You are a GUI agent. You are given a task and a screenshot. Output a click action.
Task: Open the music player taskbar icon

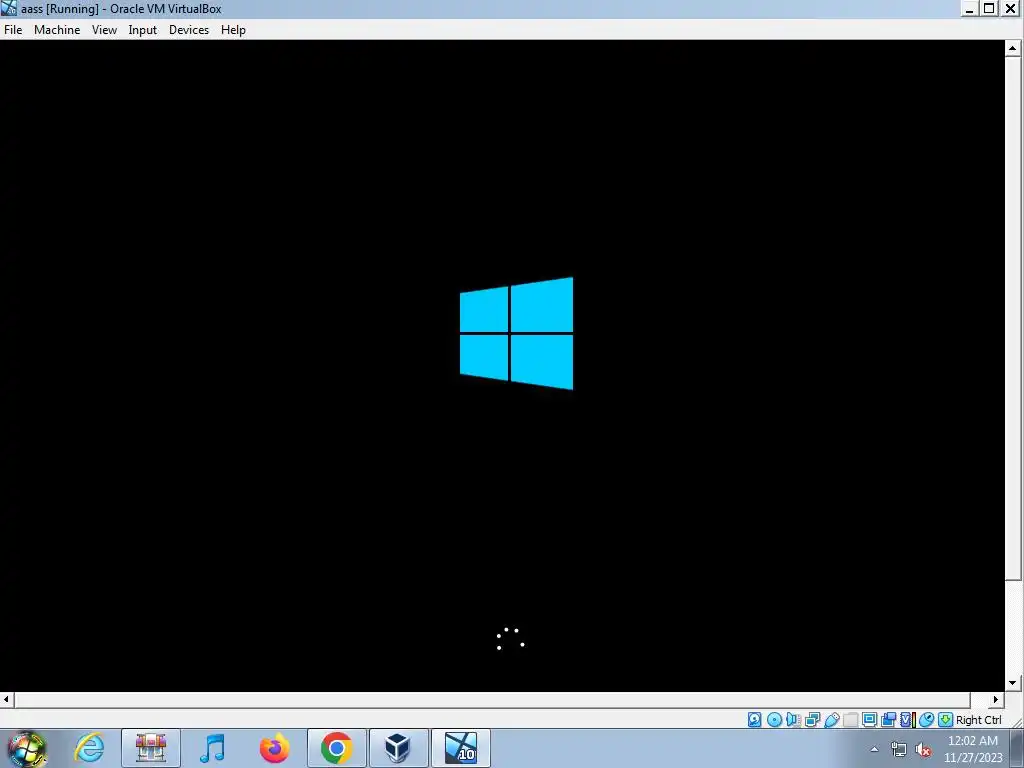click(212, 748)
